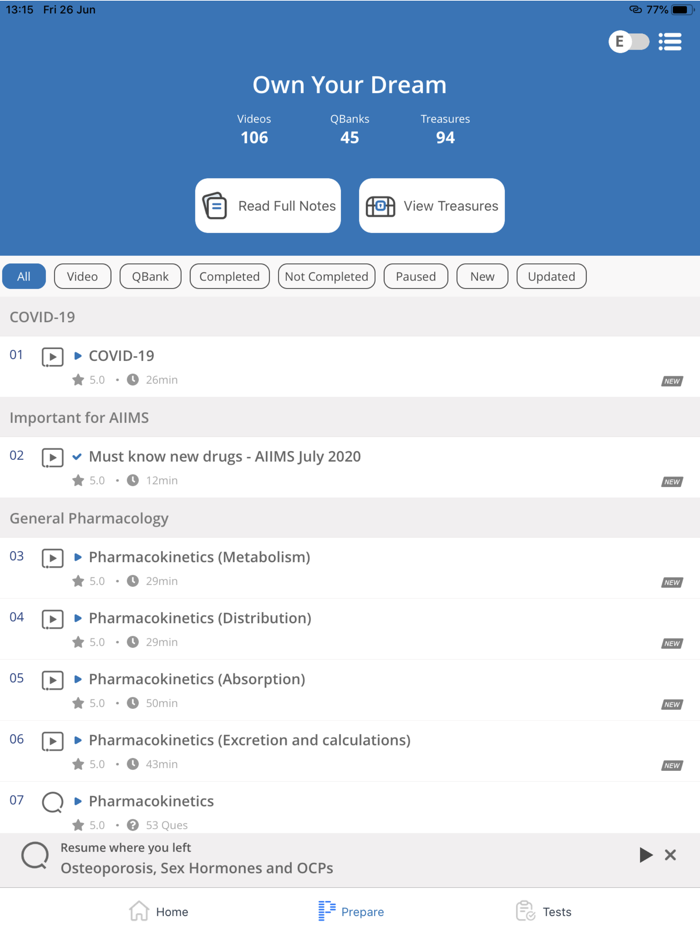Viewport: 700px width, 934px height.
Task: Switch to the Prepare tab
Action: click(351, 911)
